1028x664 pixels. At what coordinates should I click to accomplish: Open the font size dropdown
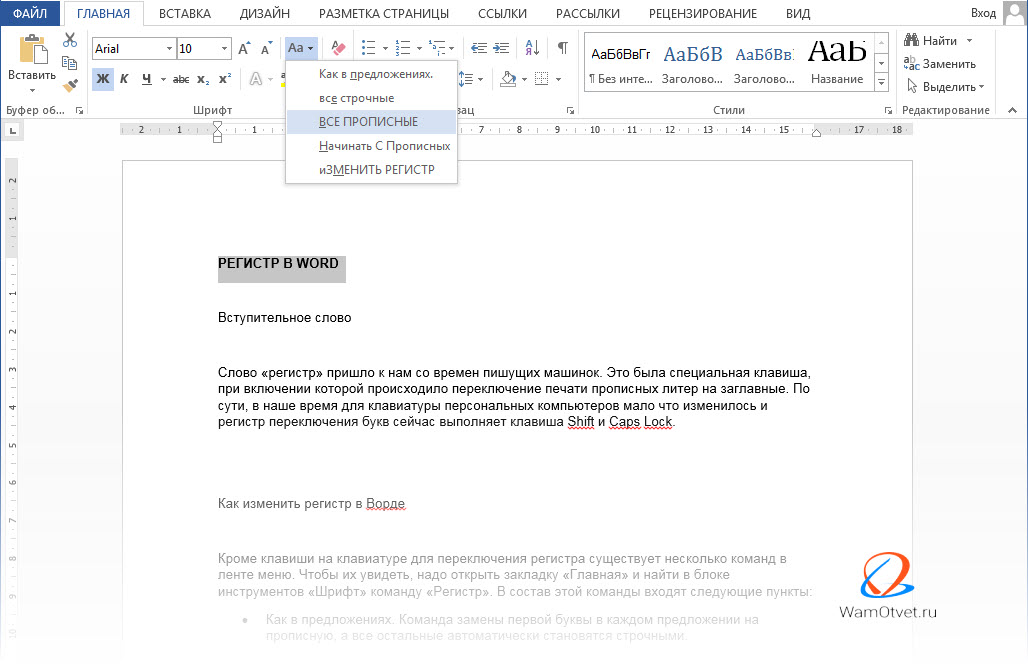224,48
